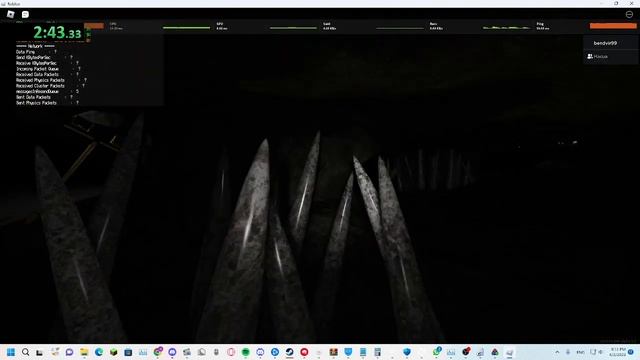Click the ENG language indicator
This screenshot has width=640, height=360.
(x=580, y=352)
